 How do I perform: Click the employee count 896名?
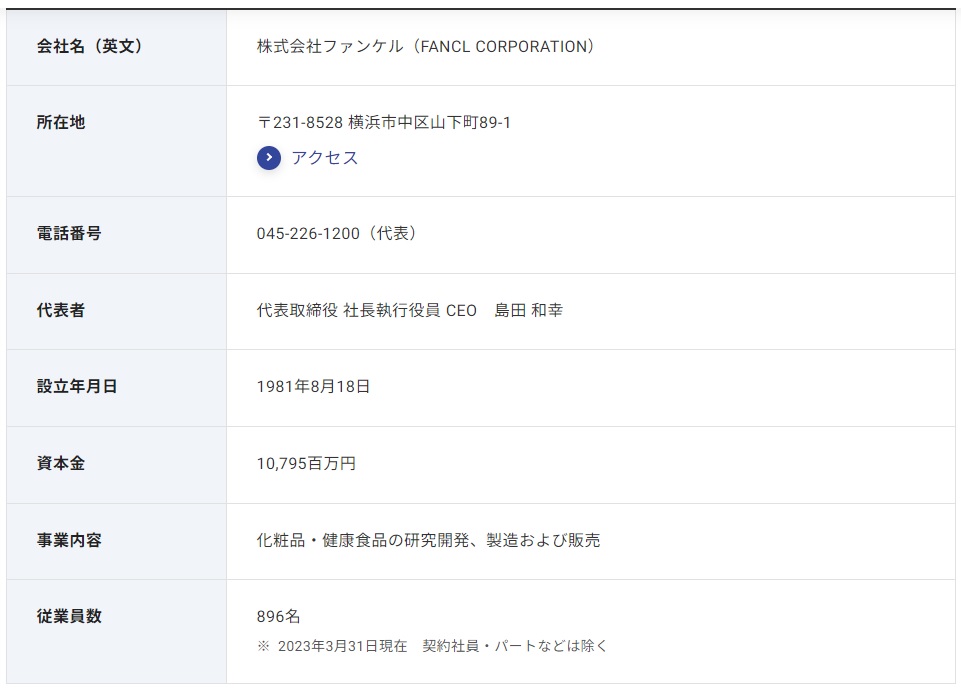pos(278,617)
